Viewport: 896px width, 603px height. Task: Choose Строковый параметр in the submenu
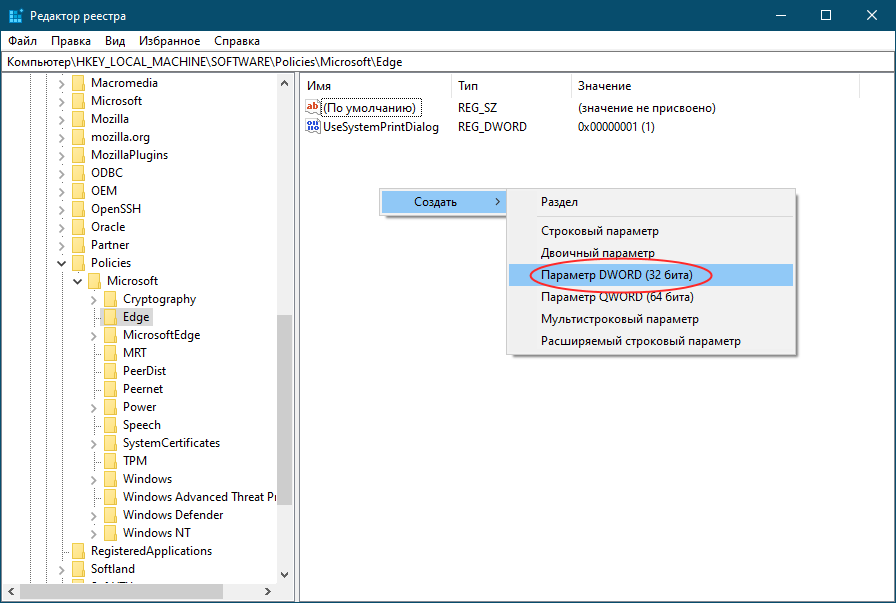click(x=650, y=231)
